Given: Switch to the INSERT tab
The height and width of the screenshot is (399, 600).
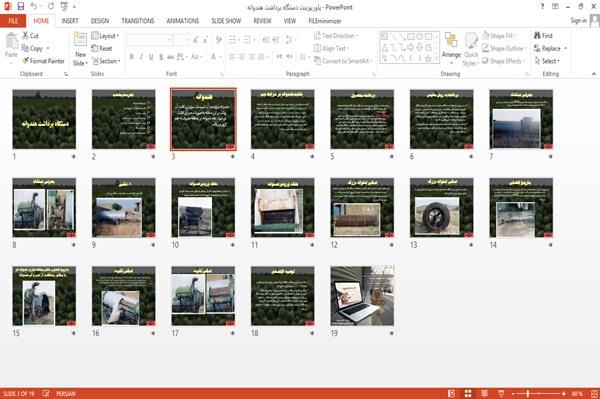Looking at the screenshot, I should [x=70, y=21].
